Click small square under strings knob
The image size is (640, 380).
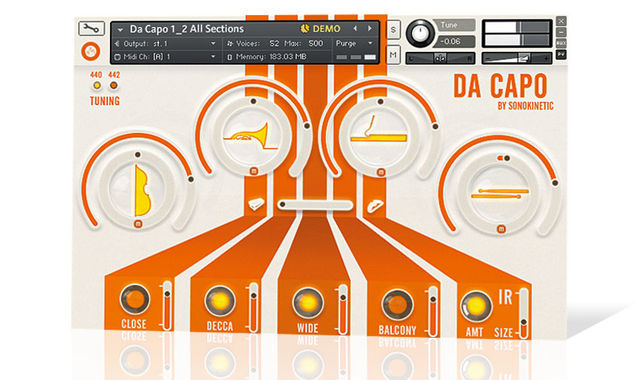coord(138,224)
